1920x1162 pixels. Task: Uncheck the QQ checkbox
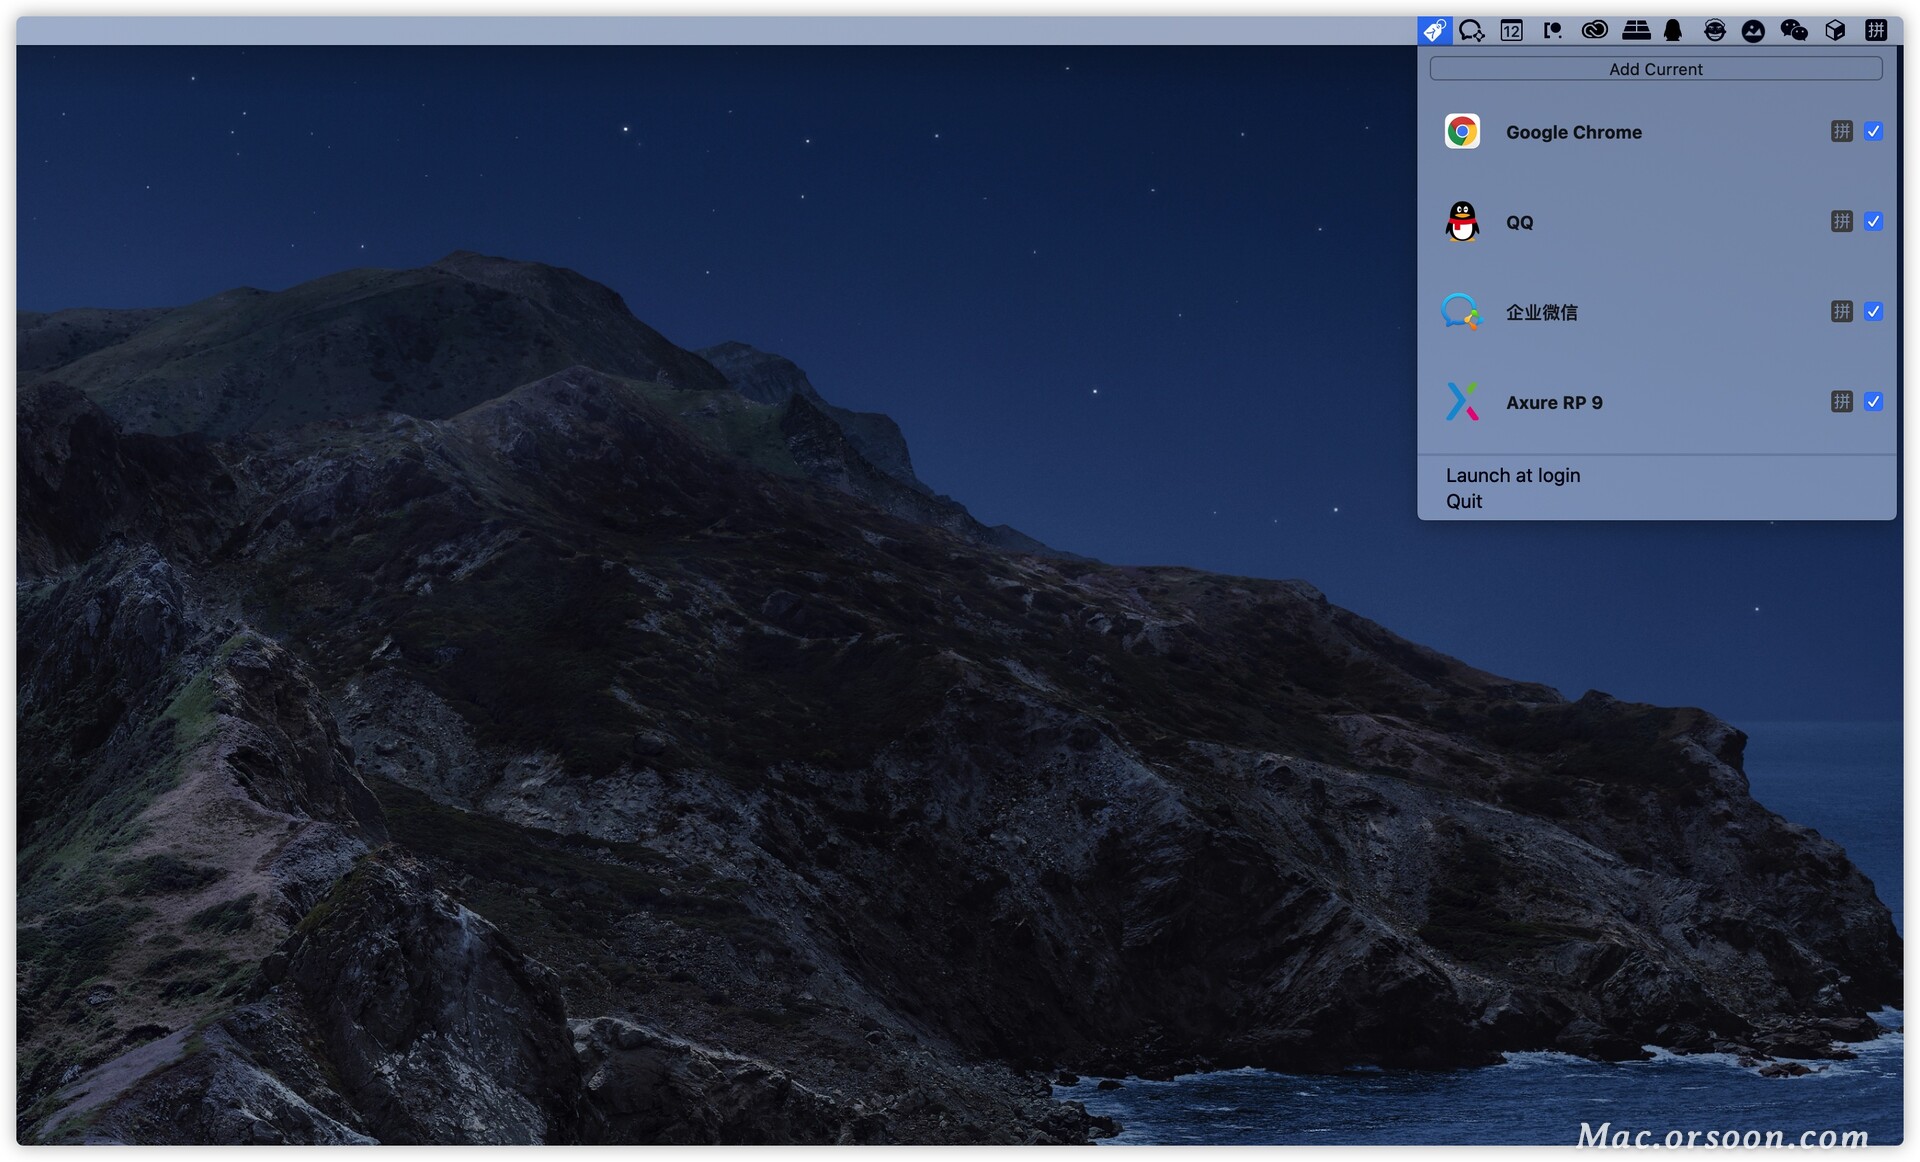pos(1873,221)
